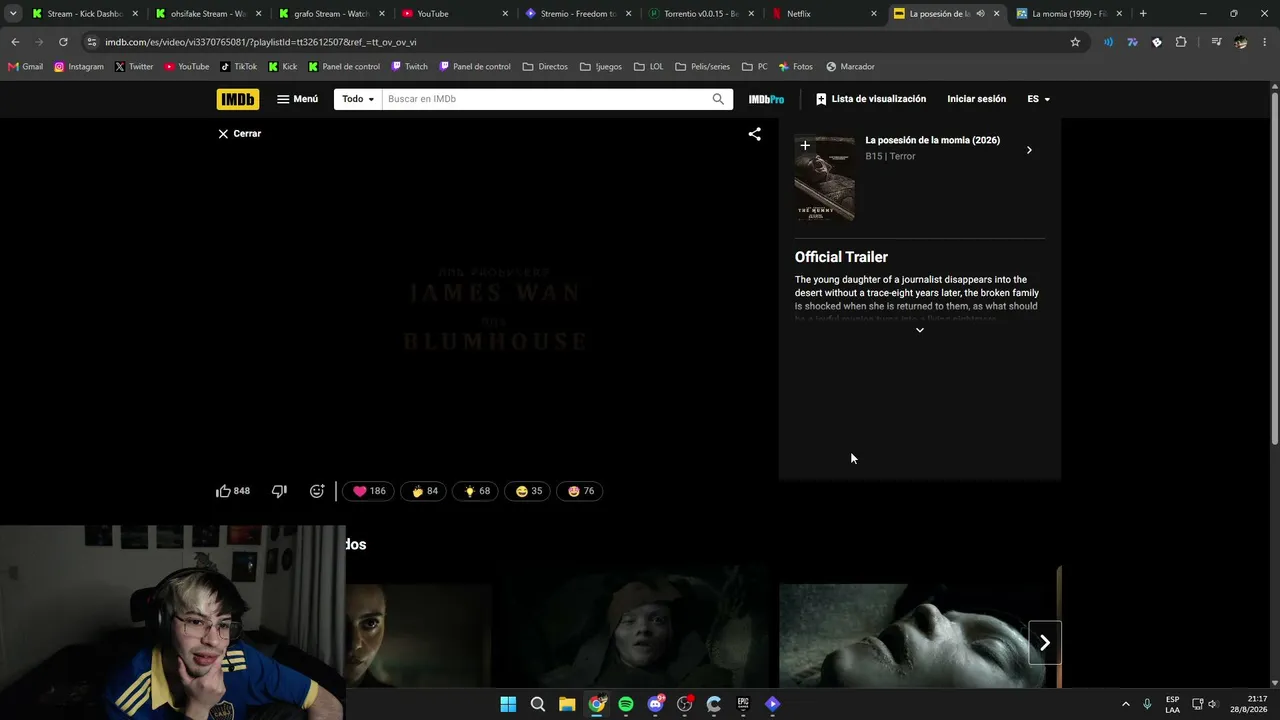
Task: Open Stremio from the taskbar
Action: pos(772,704)
